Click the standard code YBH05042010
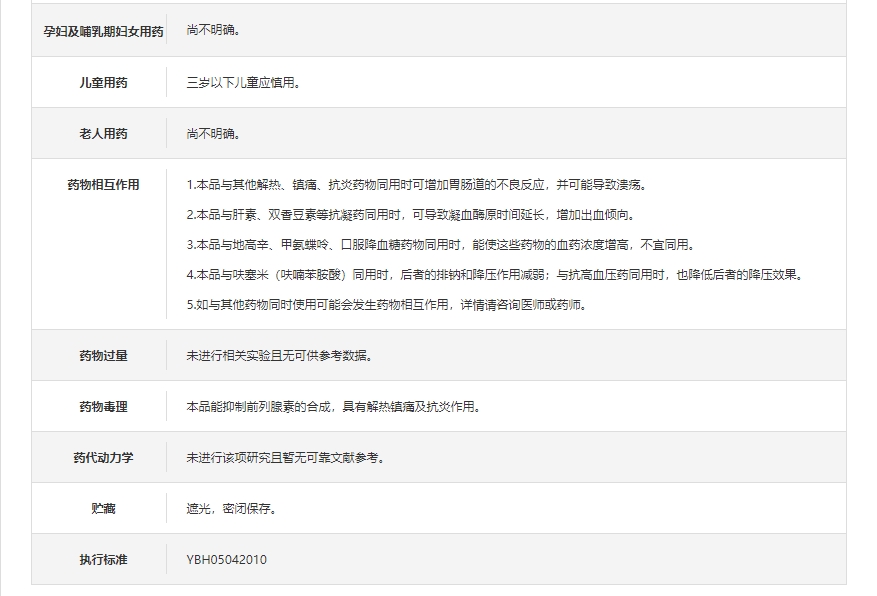 tap(226, 559)
